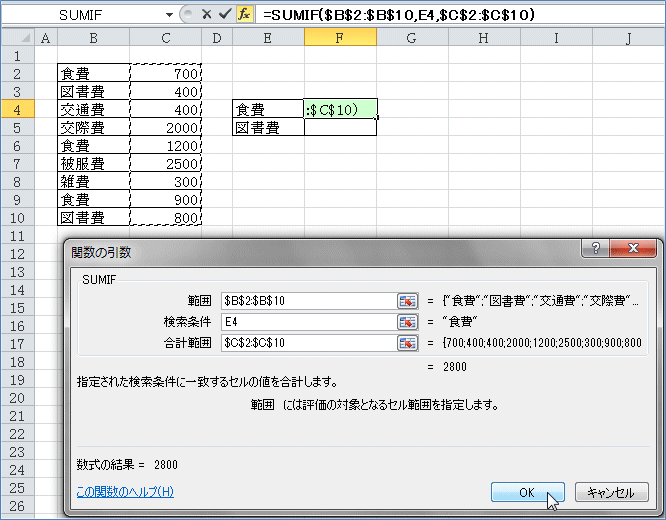Click the 範囲 input field
Viewport: 666px width, 520px height.
[x=309, y=301]
